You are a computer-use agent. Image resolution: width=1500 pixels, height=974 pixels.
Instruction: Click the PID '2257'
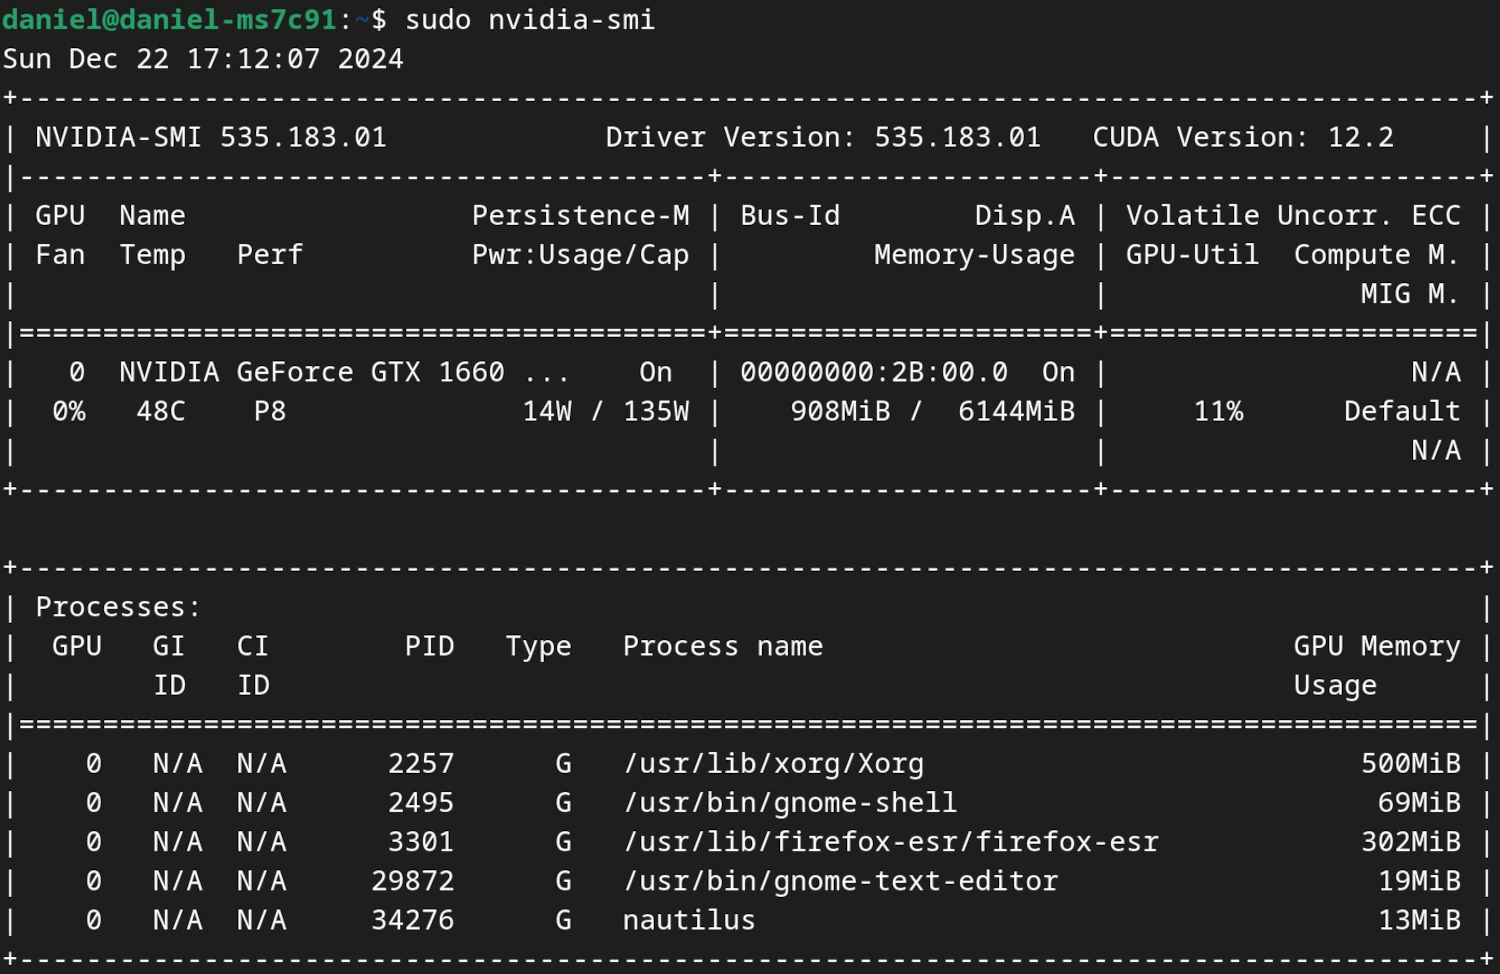tap(421, 764)
